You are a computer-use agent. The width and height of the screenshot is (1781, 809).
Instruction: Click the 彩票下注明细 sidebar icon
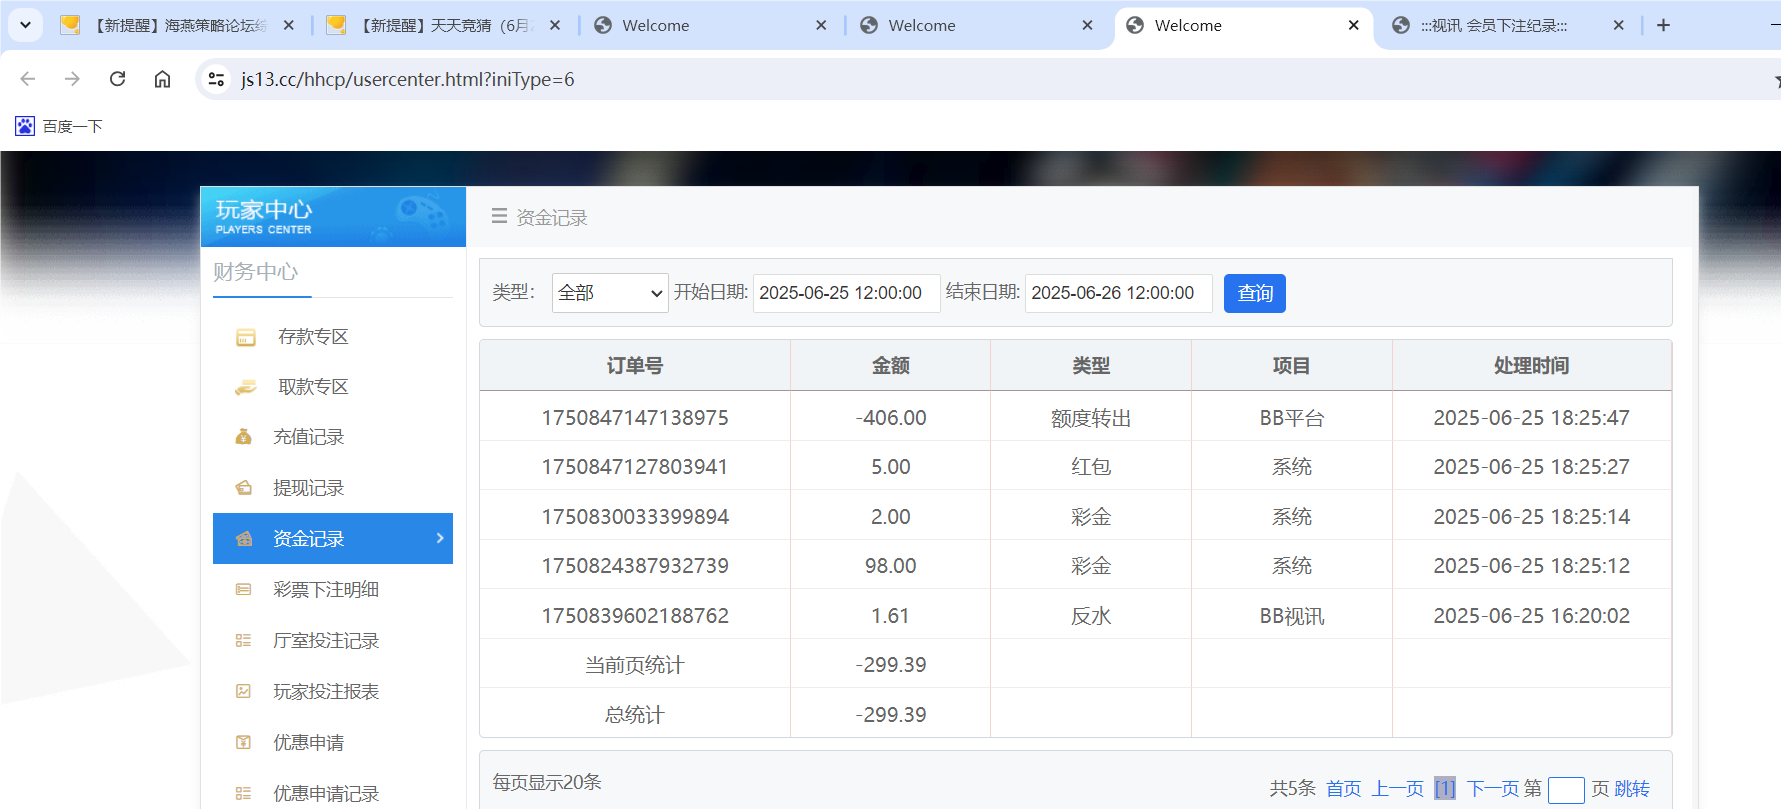tap(243, 590)
